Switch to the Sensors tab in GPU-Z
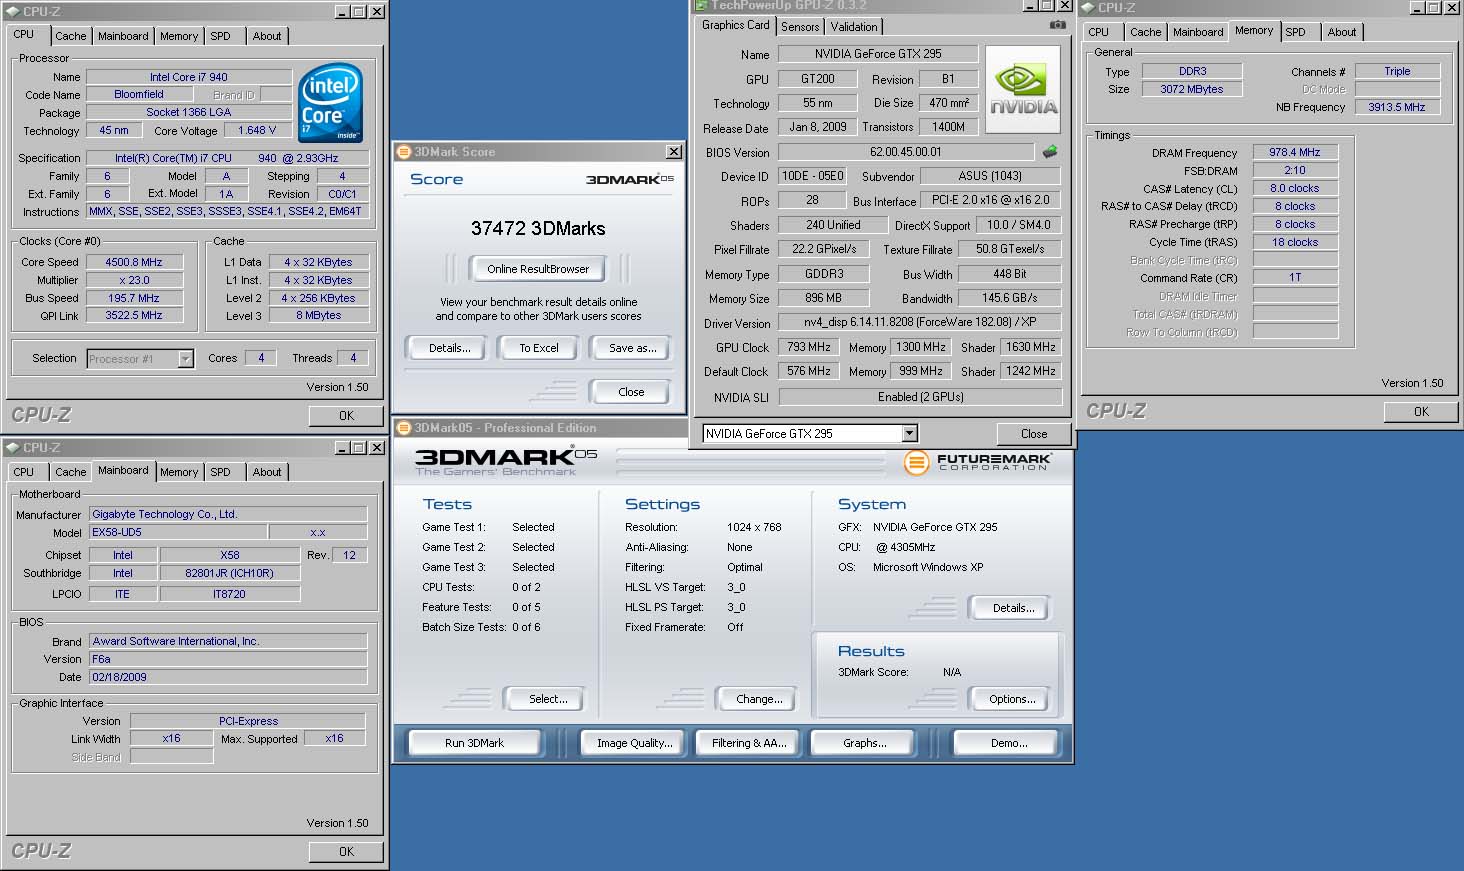Viewport: 1464px width, 871px height. pyautogui.click(x=800, y=27)
